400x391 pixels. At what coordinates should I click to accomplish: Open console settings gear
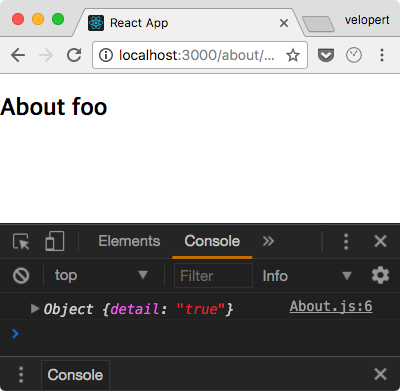click(380, 275)
